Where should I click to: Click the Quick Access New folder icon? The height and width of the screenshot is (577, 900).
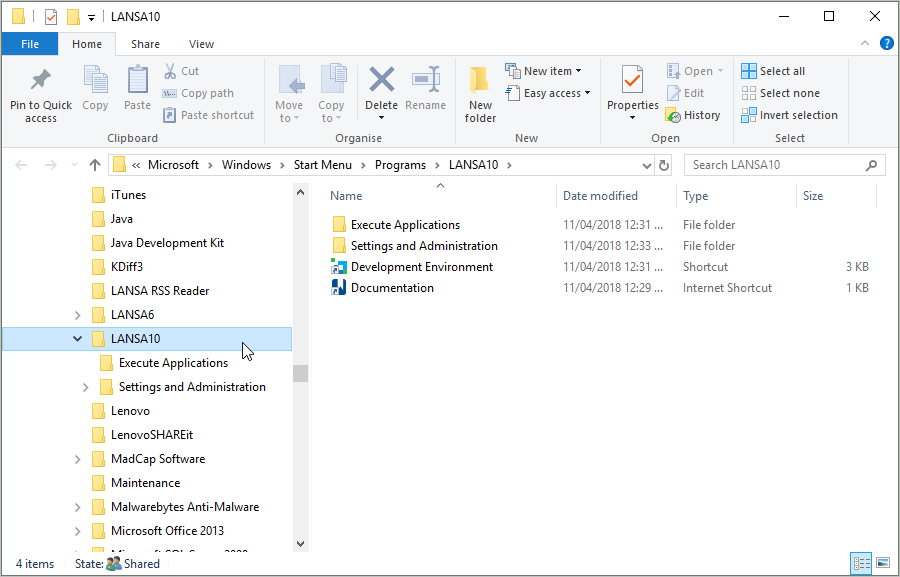pos(73,17)
